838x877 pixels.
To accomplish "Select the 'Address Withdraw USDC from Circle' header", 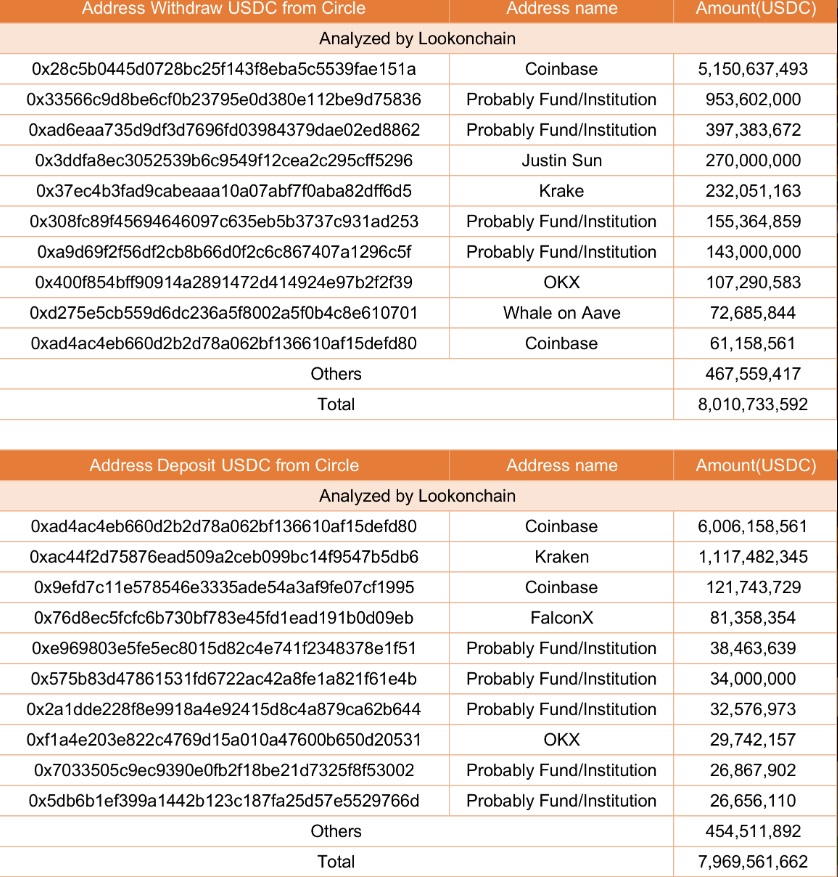I will (x=224, y=8).
